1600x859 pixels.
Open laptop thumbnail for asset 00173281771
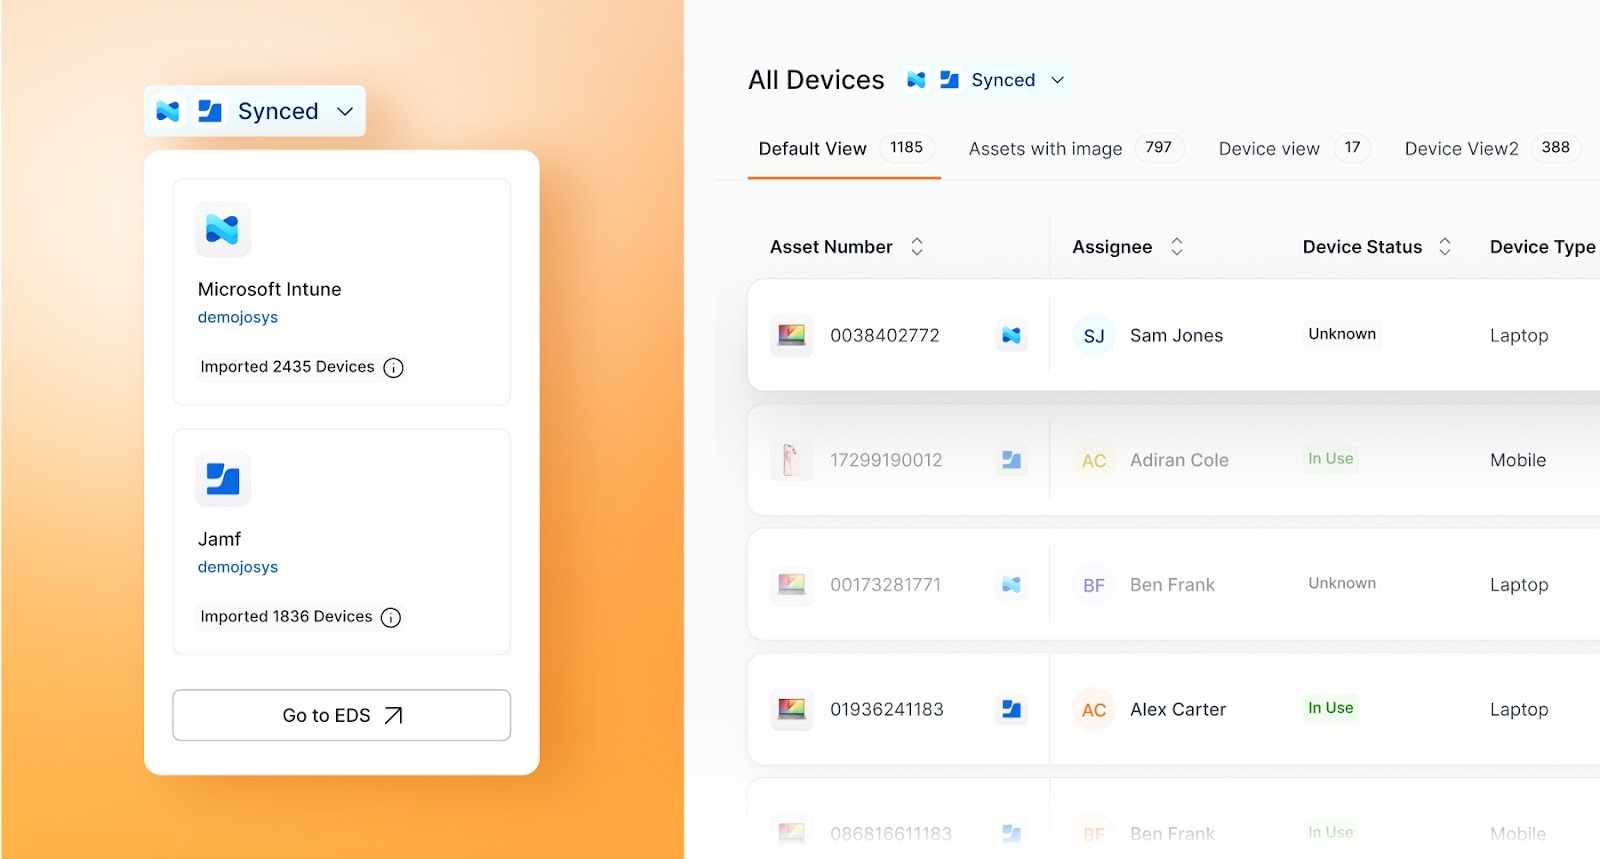click(791, 584)
